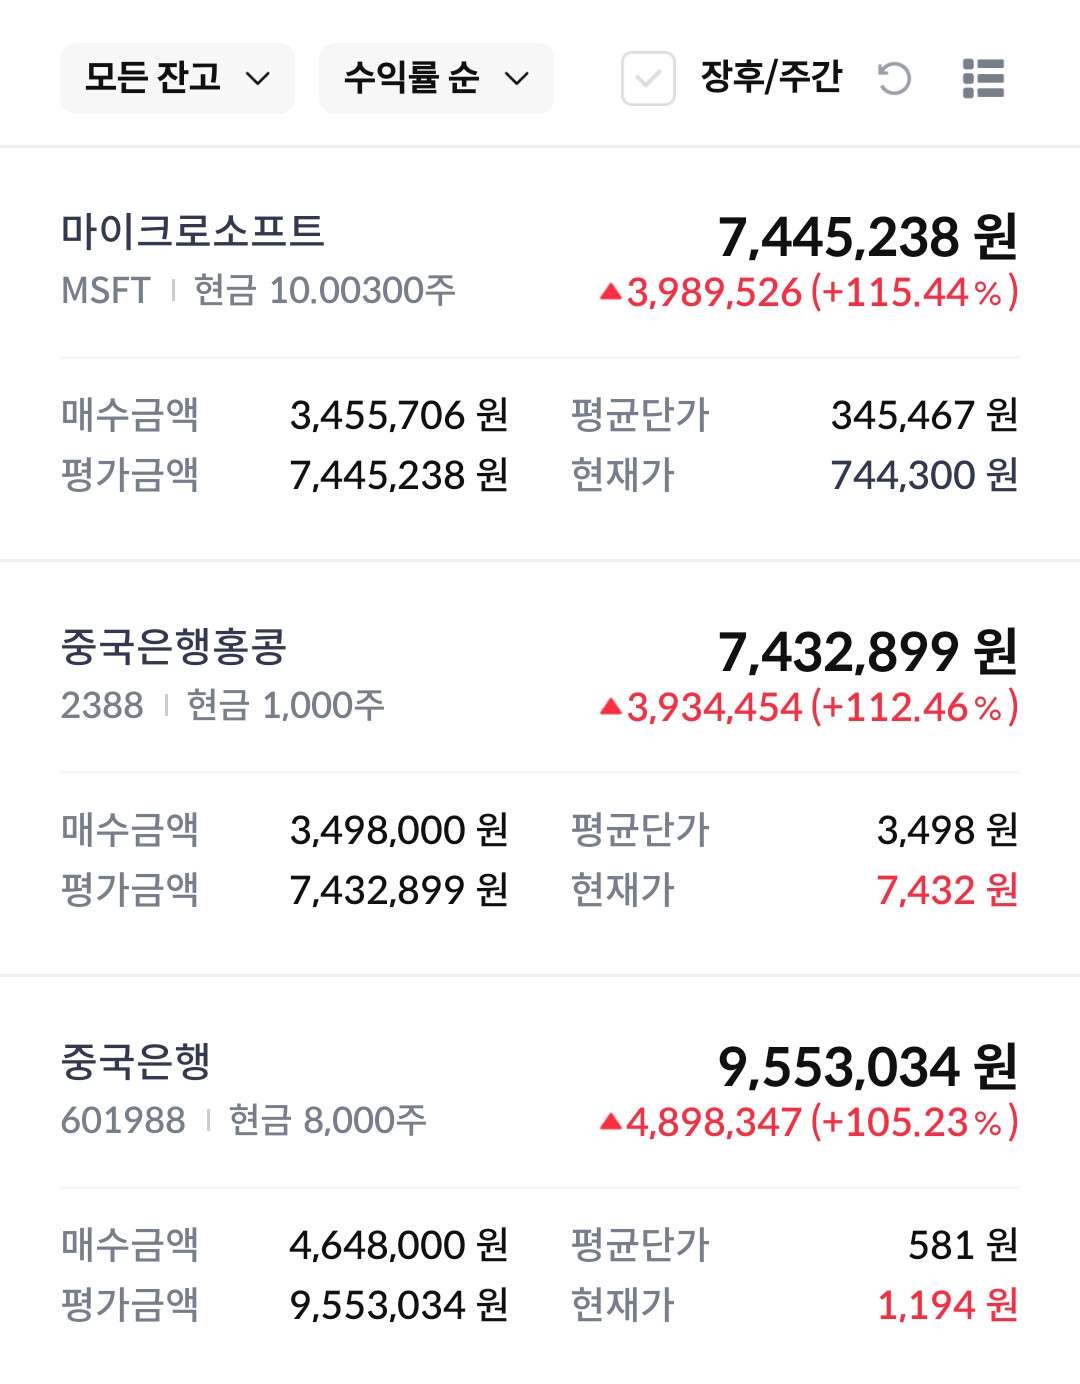Viewport: 1080px width, 1384px height.
Task: Switch to list view icon
Action: (x=983, y=78)
